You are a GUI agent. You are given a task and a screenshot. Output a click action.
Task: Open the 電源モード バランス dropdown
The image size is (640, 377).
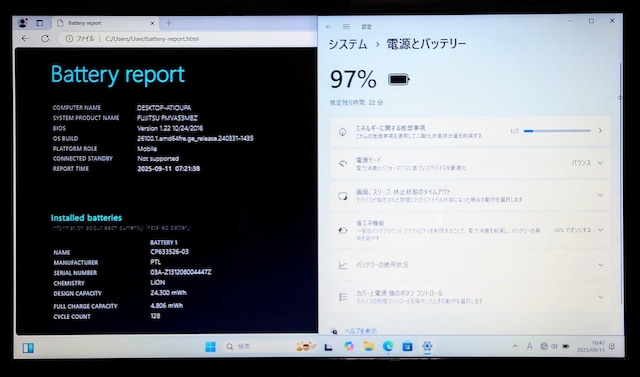coord(587,163)
